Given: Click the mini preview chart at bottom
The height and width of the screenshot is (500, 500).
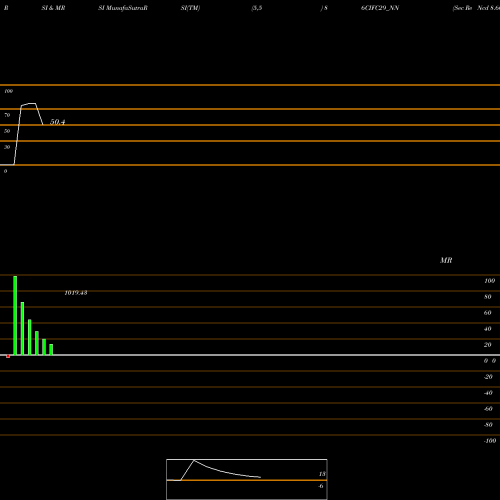Looking at the screenshot, I should click(x=247, y=479).
